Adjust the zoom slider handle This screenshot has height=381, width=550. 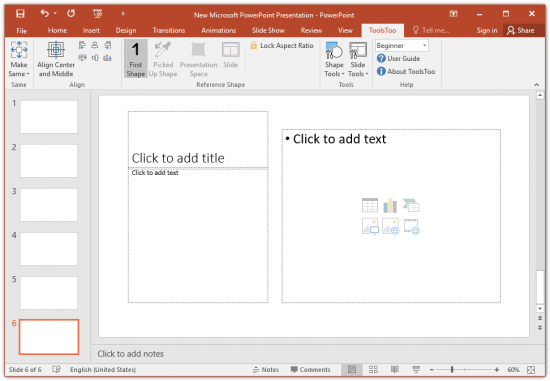[x=452, y=369]
